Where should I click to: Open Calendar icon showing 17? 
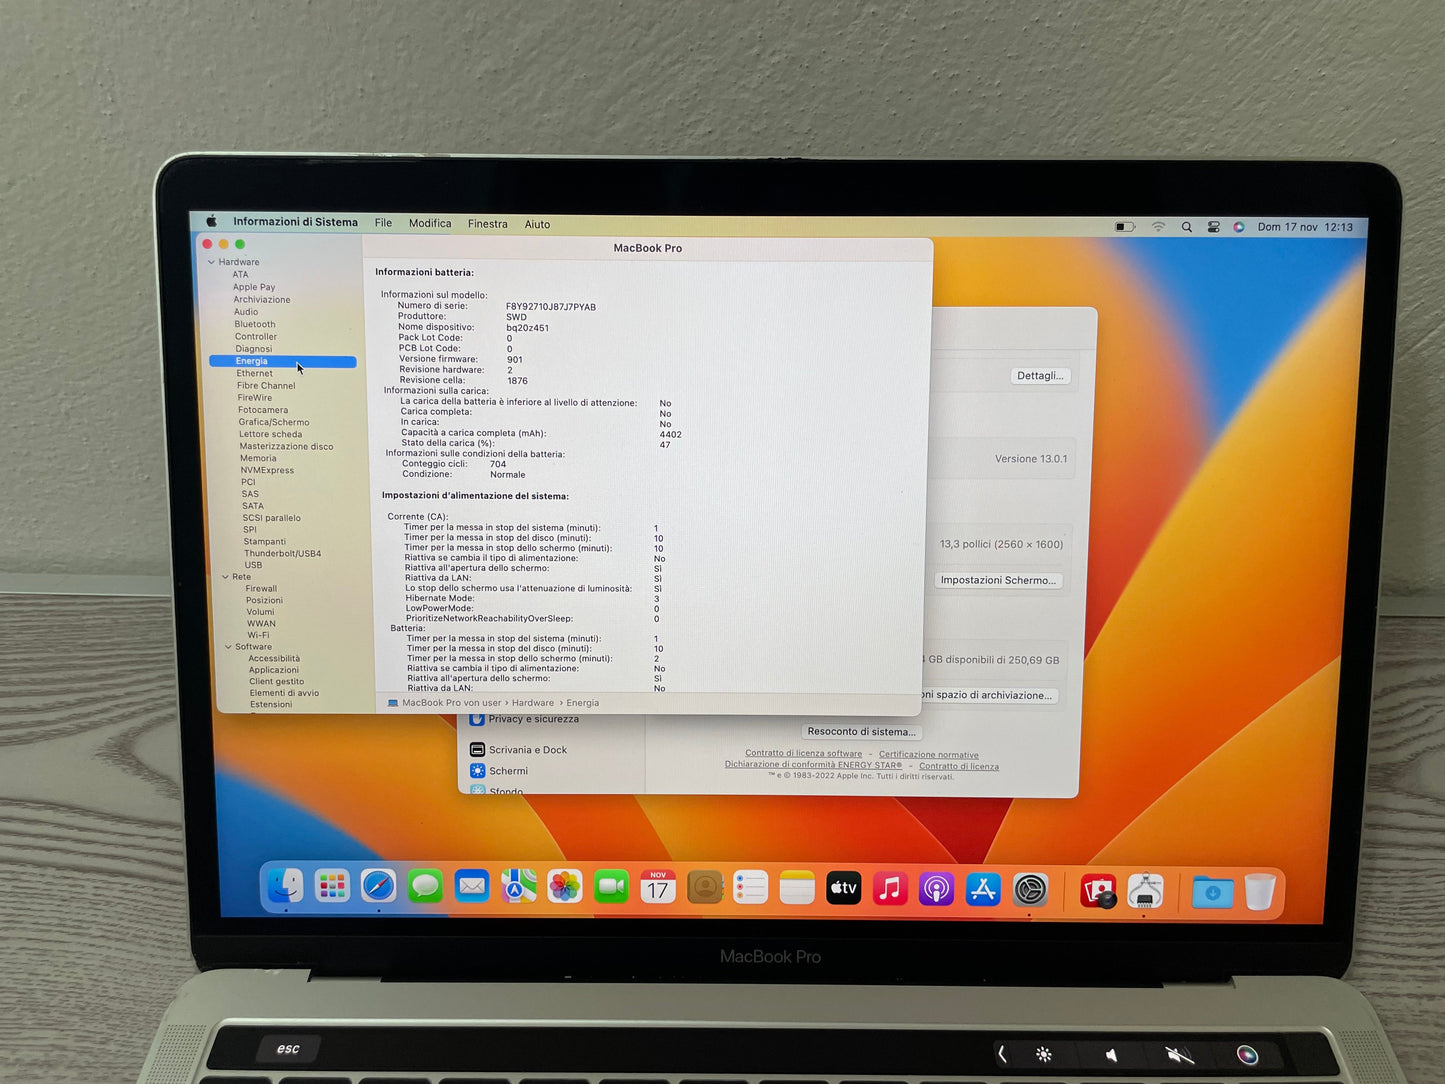click(x=658, y=887)
